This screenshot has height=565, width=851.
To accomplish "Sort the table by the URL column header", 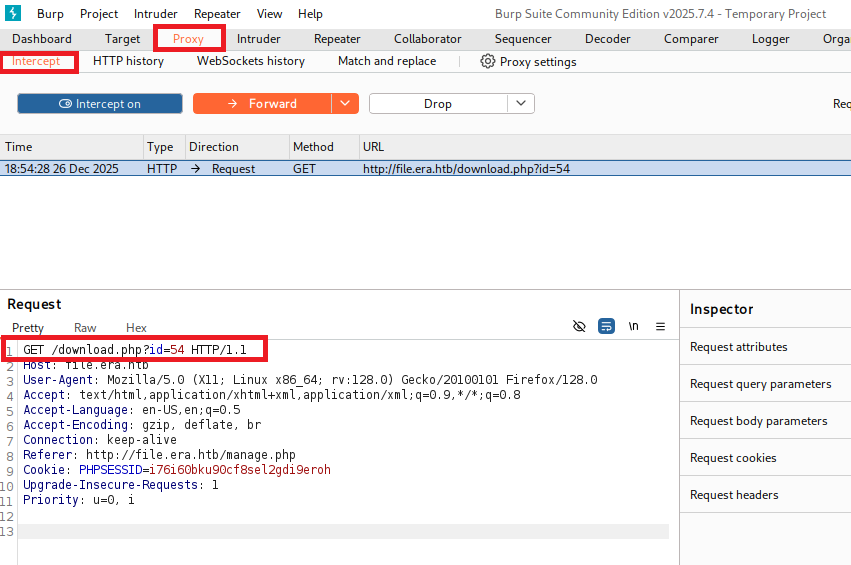I will (373, 147).
